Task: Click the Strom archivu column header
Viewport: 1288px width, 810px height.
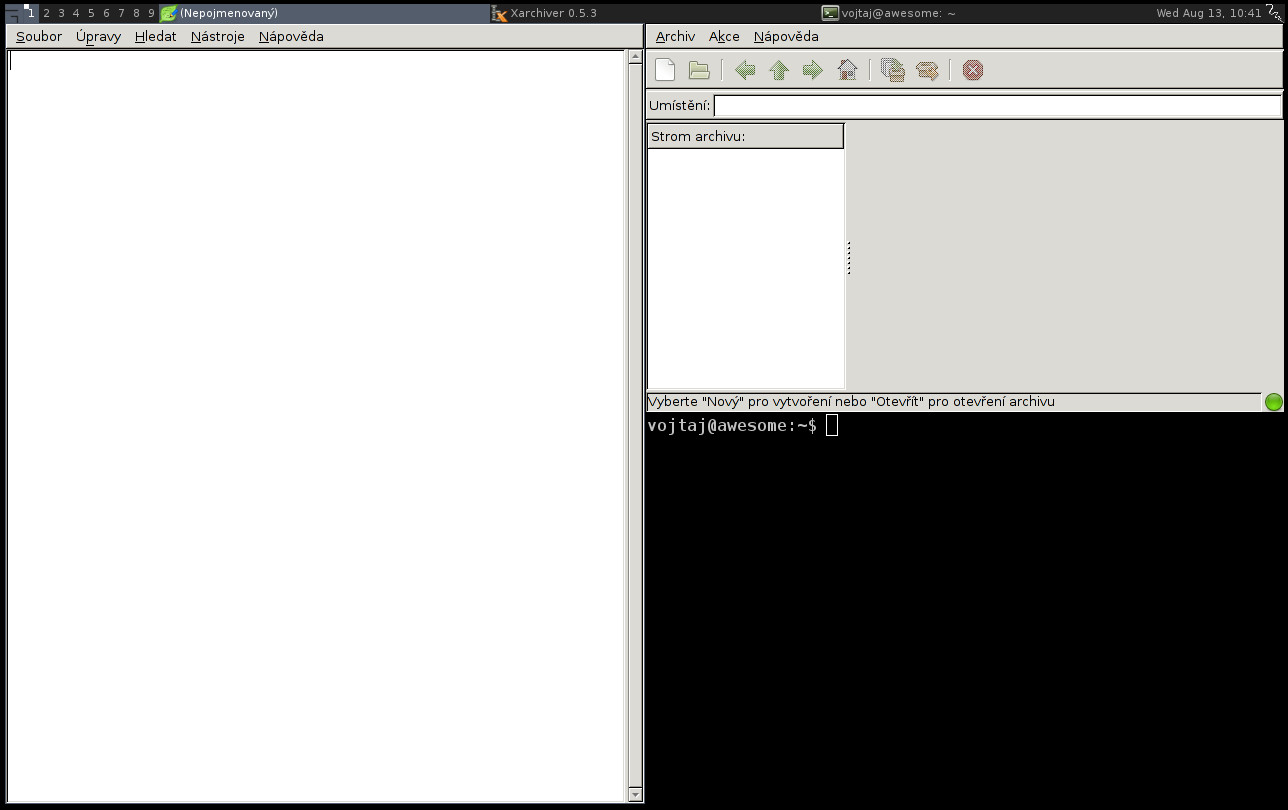Action: [x=746, y=136]
